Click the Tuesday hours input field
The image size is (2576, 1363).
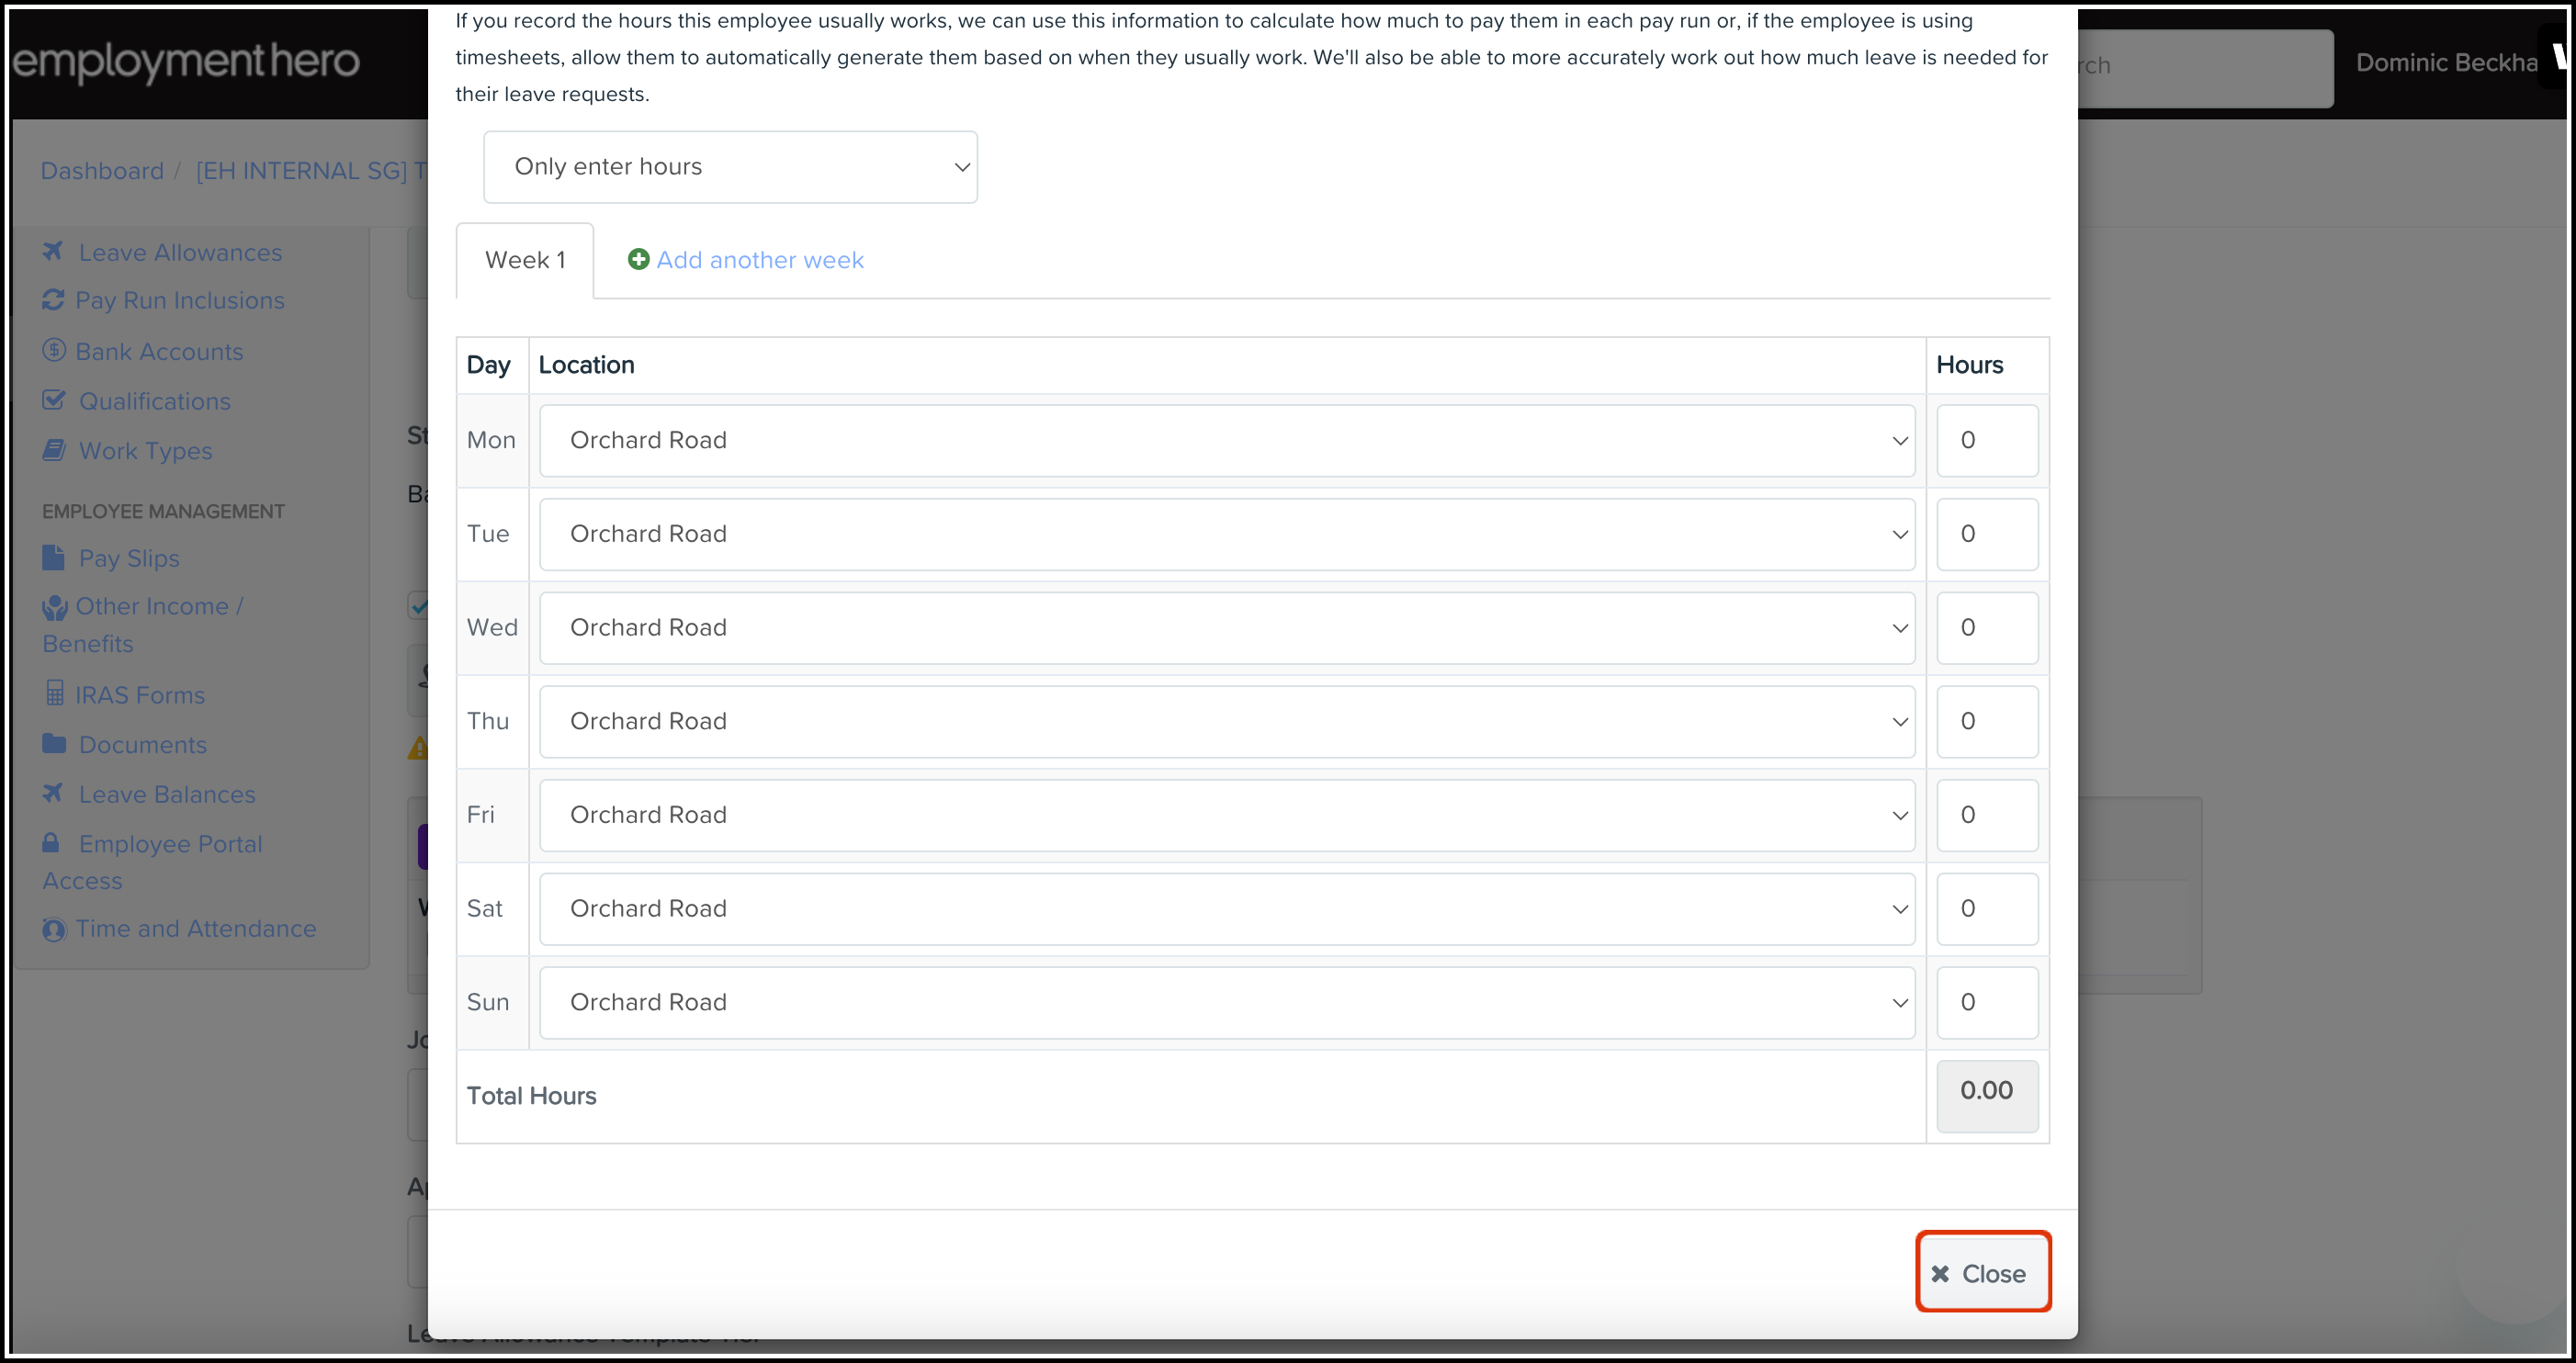coord(1986,534)
